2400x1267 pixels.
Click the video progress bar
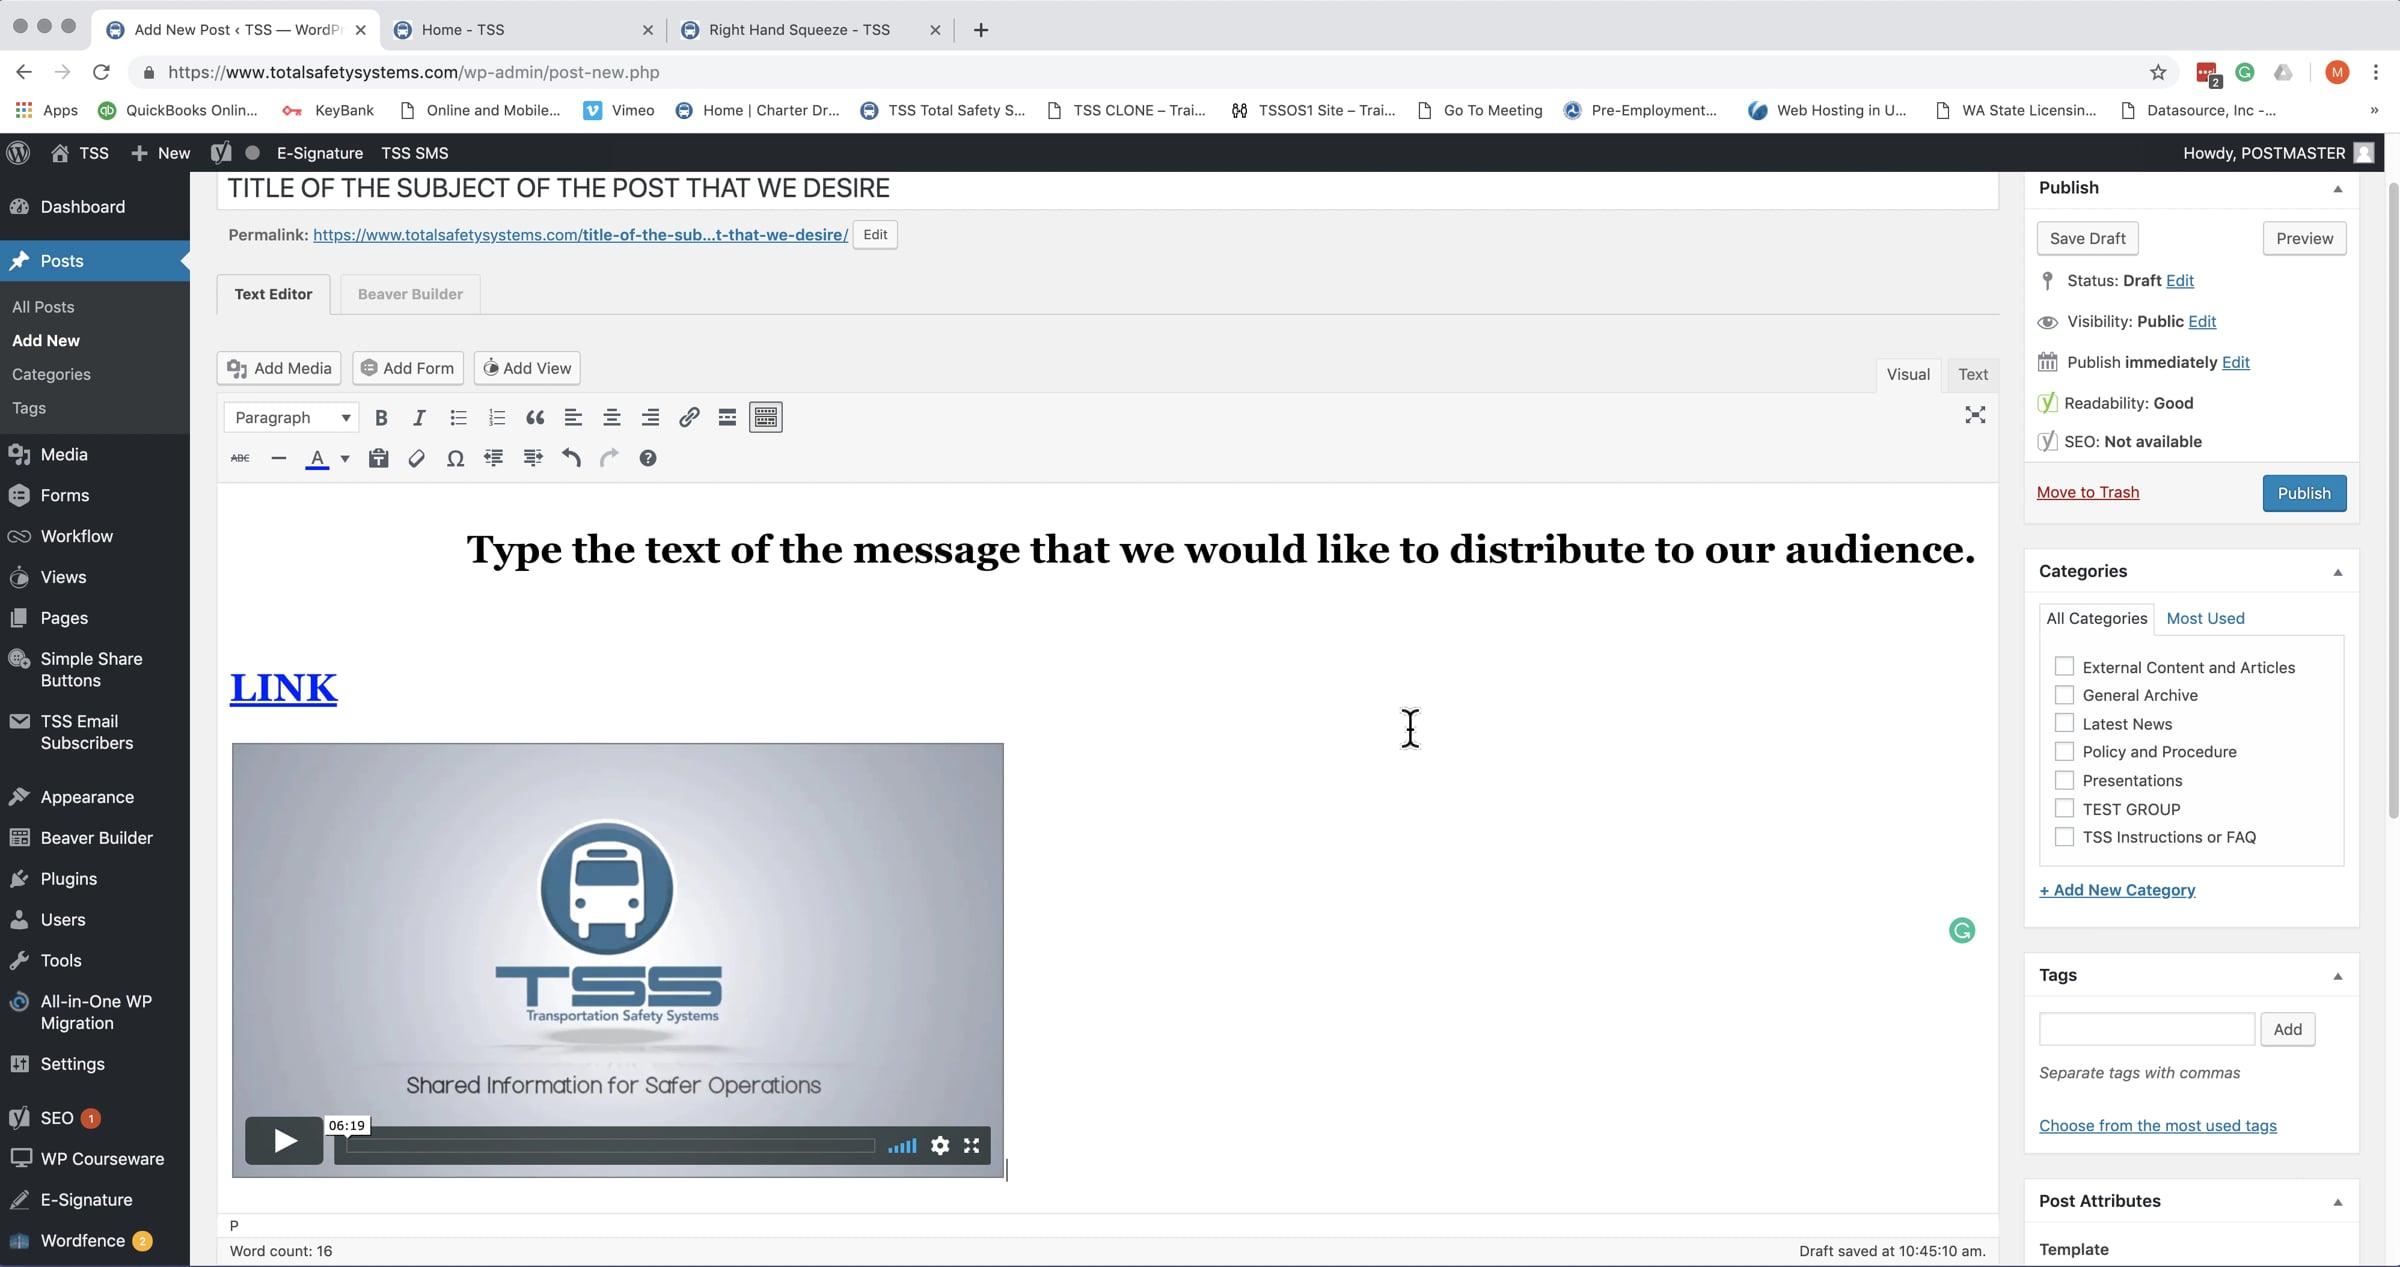610,1146
